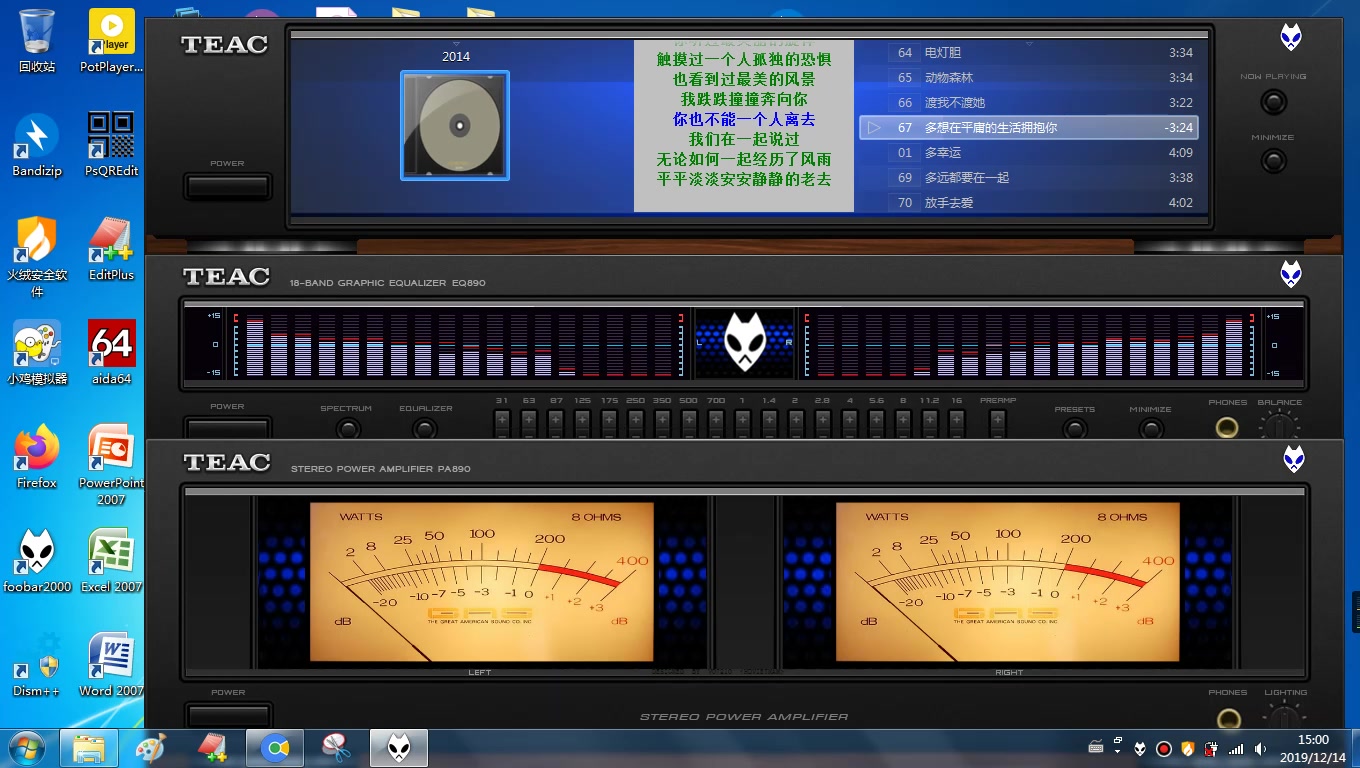Click the album art CD thumbnail

tap(455, 125)
